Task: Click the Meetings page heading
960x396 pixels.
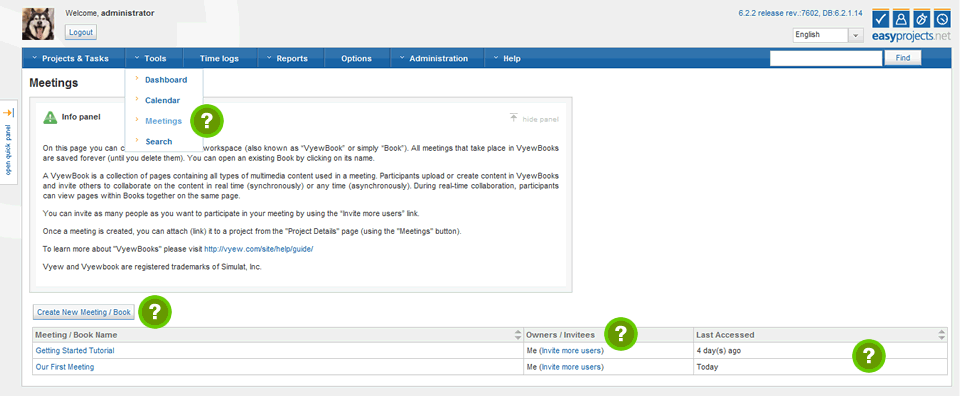Action: [x=54, y=83]
